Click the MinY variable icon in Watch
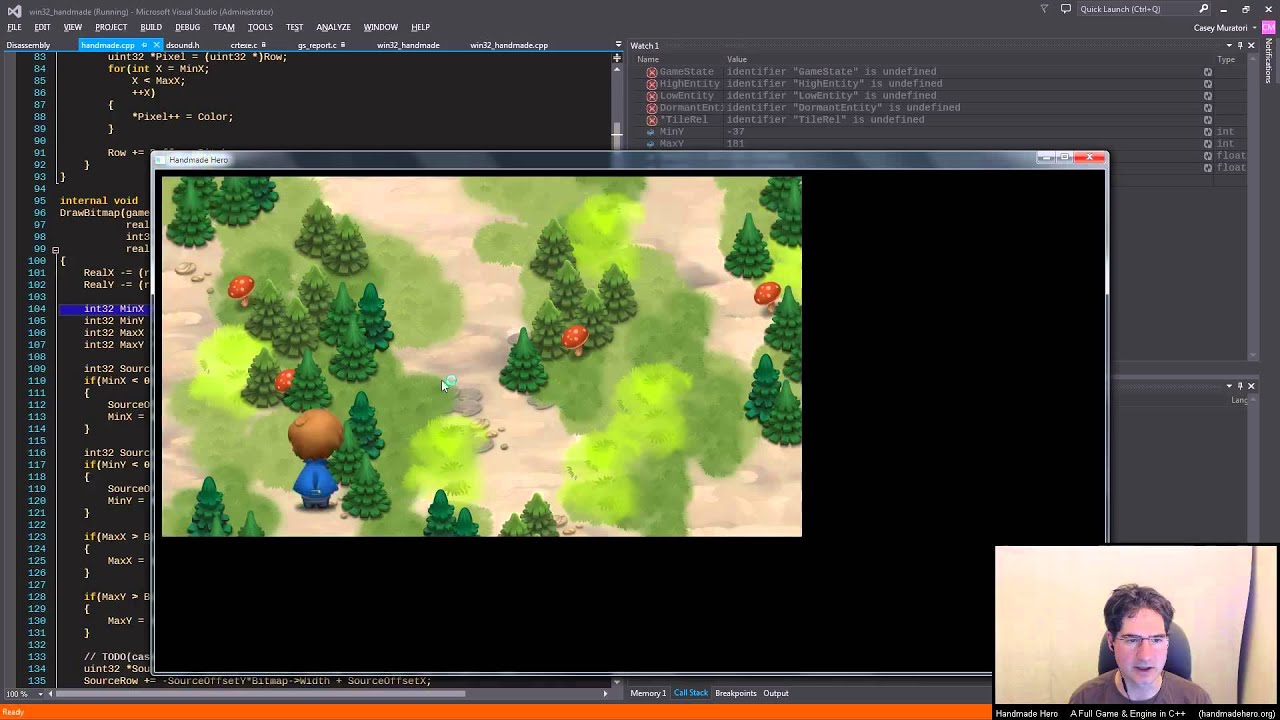This screenshot has width=1280, height=720. tap(651, 132)
